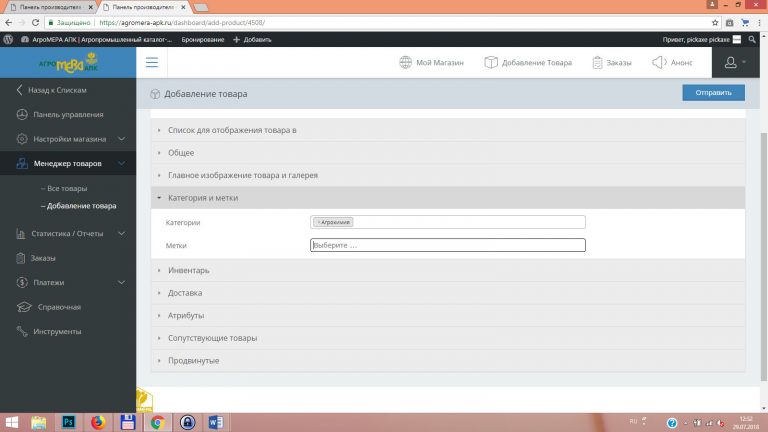Click the Справочная graduation cap icon
768x432 pixels.
tap(21, 307)
